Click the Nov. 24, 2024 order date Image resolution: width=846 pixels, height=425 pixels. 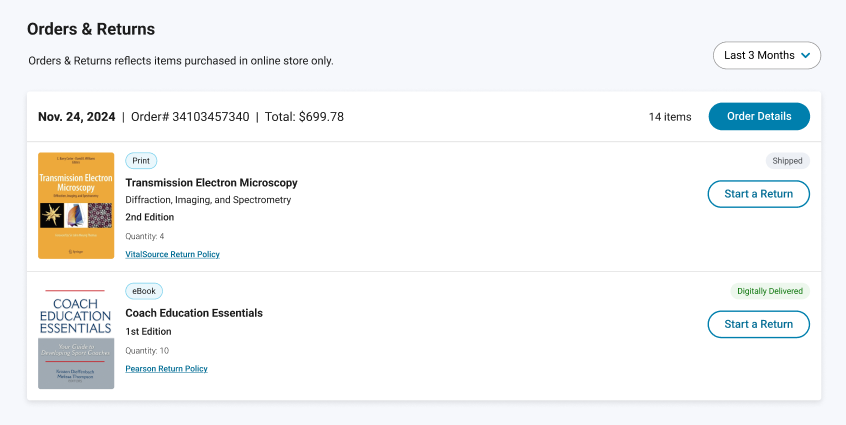77,117
